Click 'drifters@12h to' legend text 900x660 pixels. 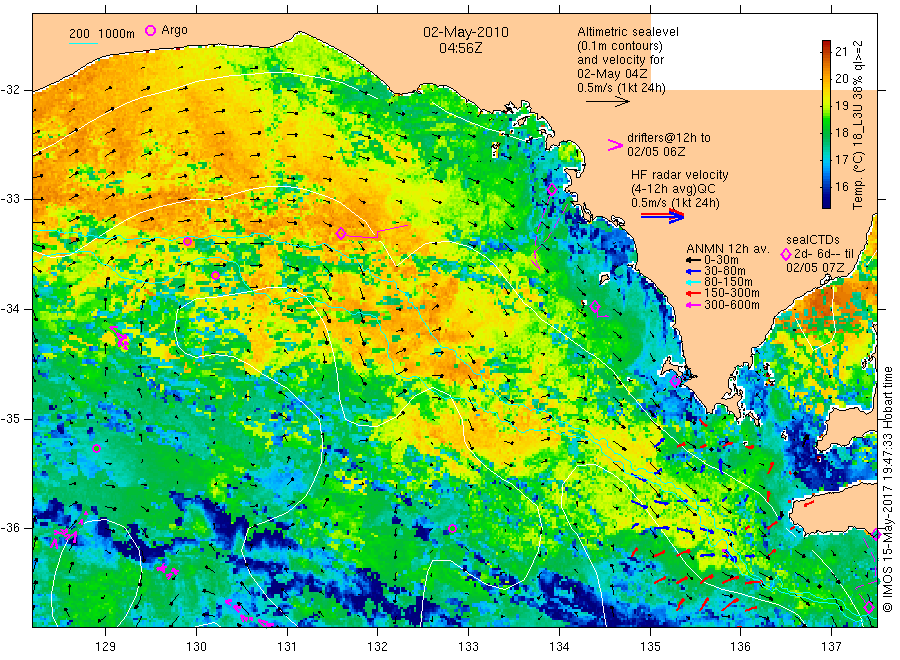[669, 138]
